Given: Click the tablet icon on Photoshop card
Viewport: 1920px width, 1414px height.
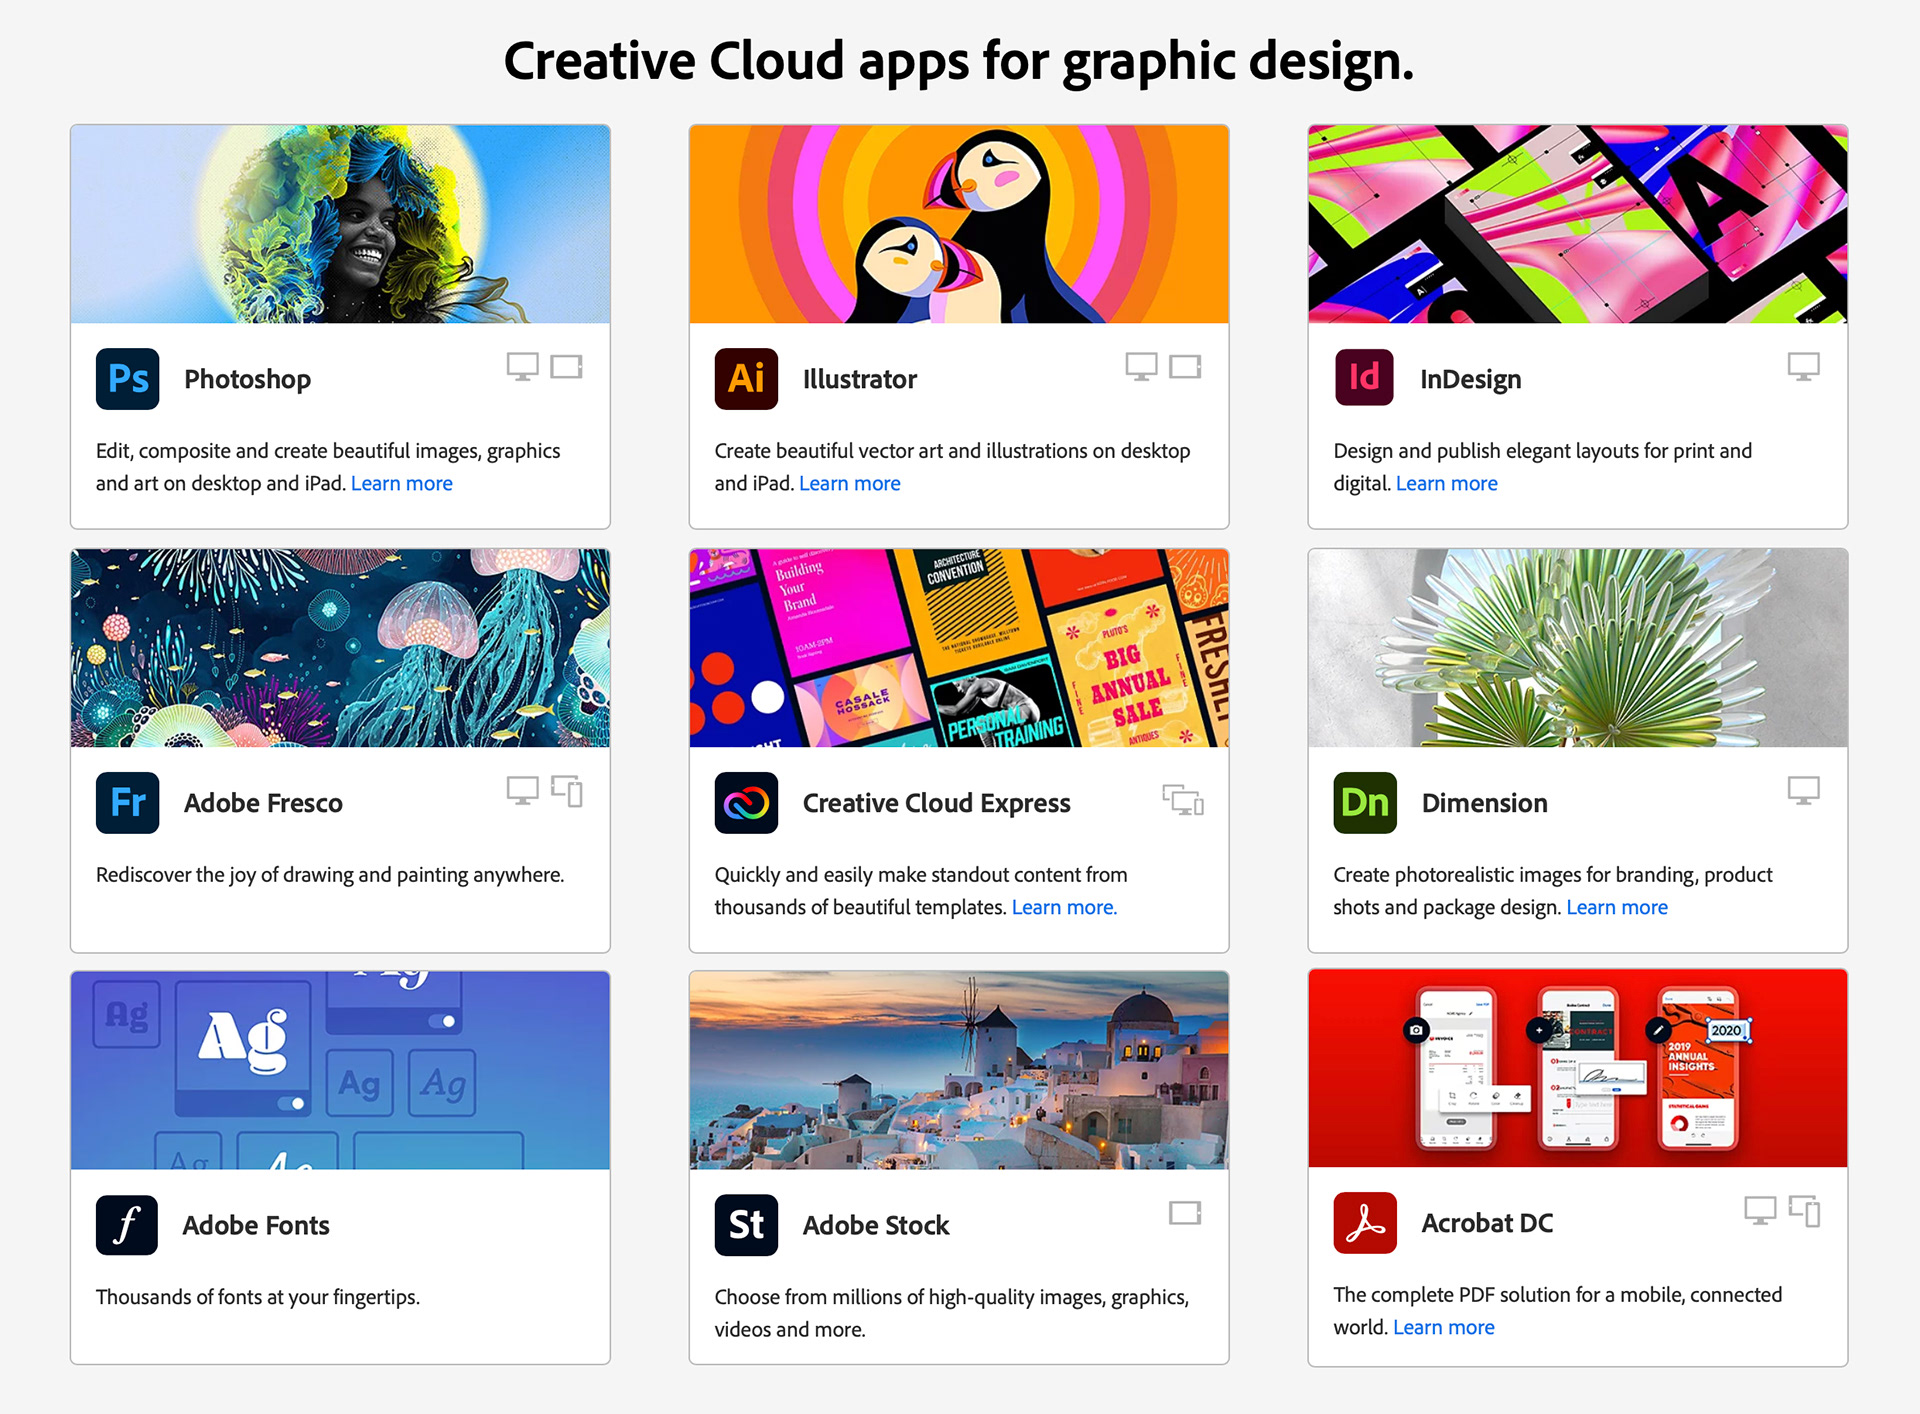Looking at the screenshot, I should coord(566,367).
